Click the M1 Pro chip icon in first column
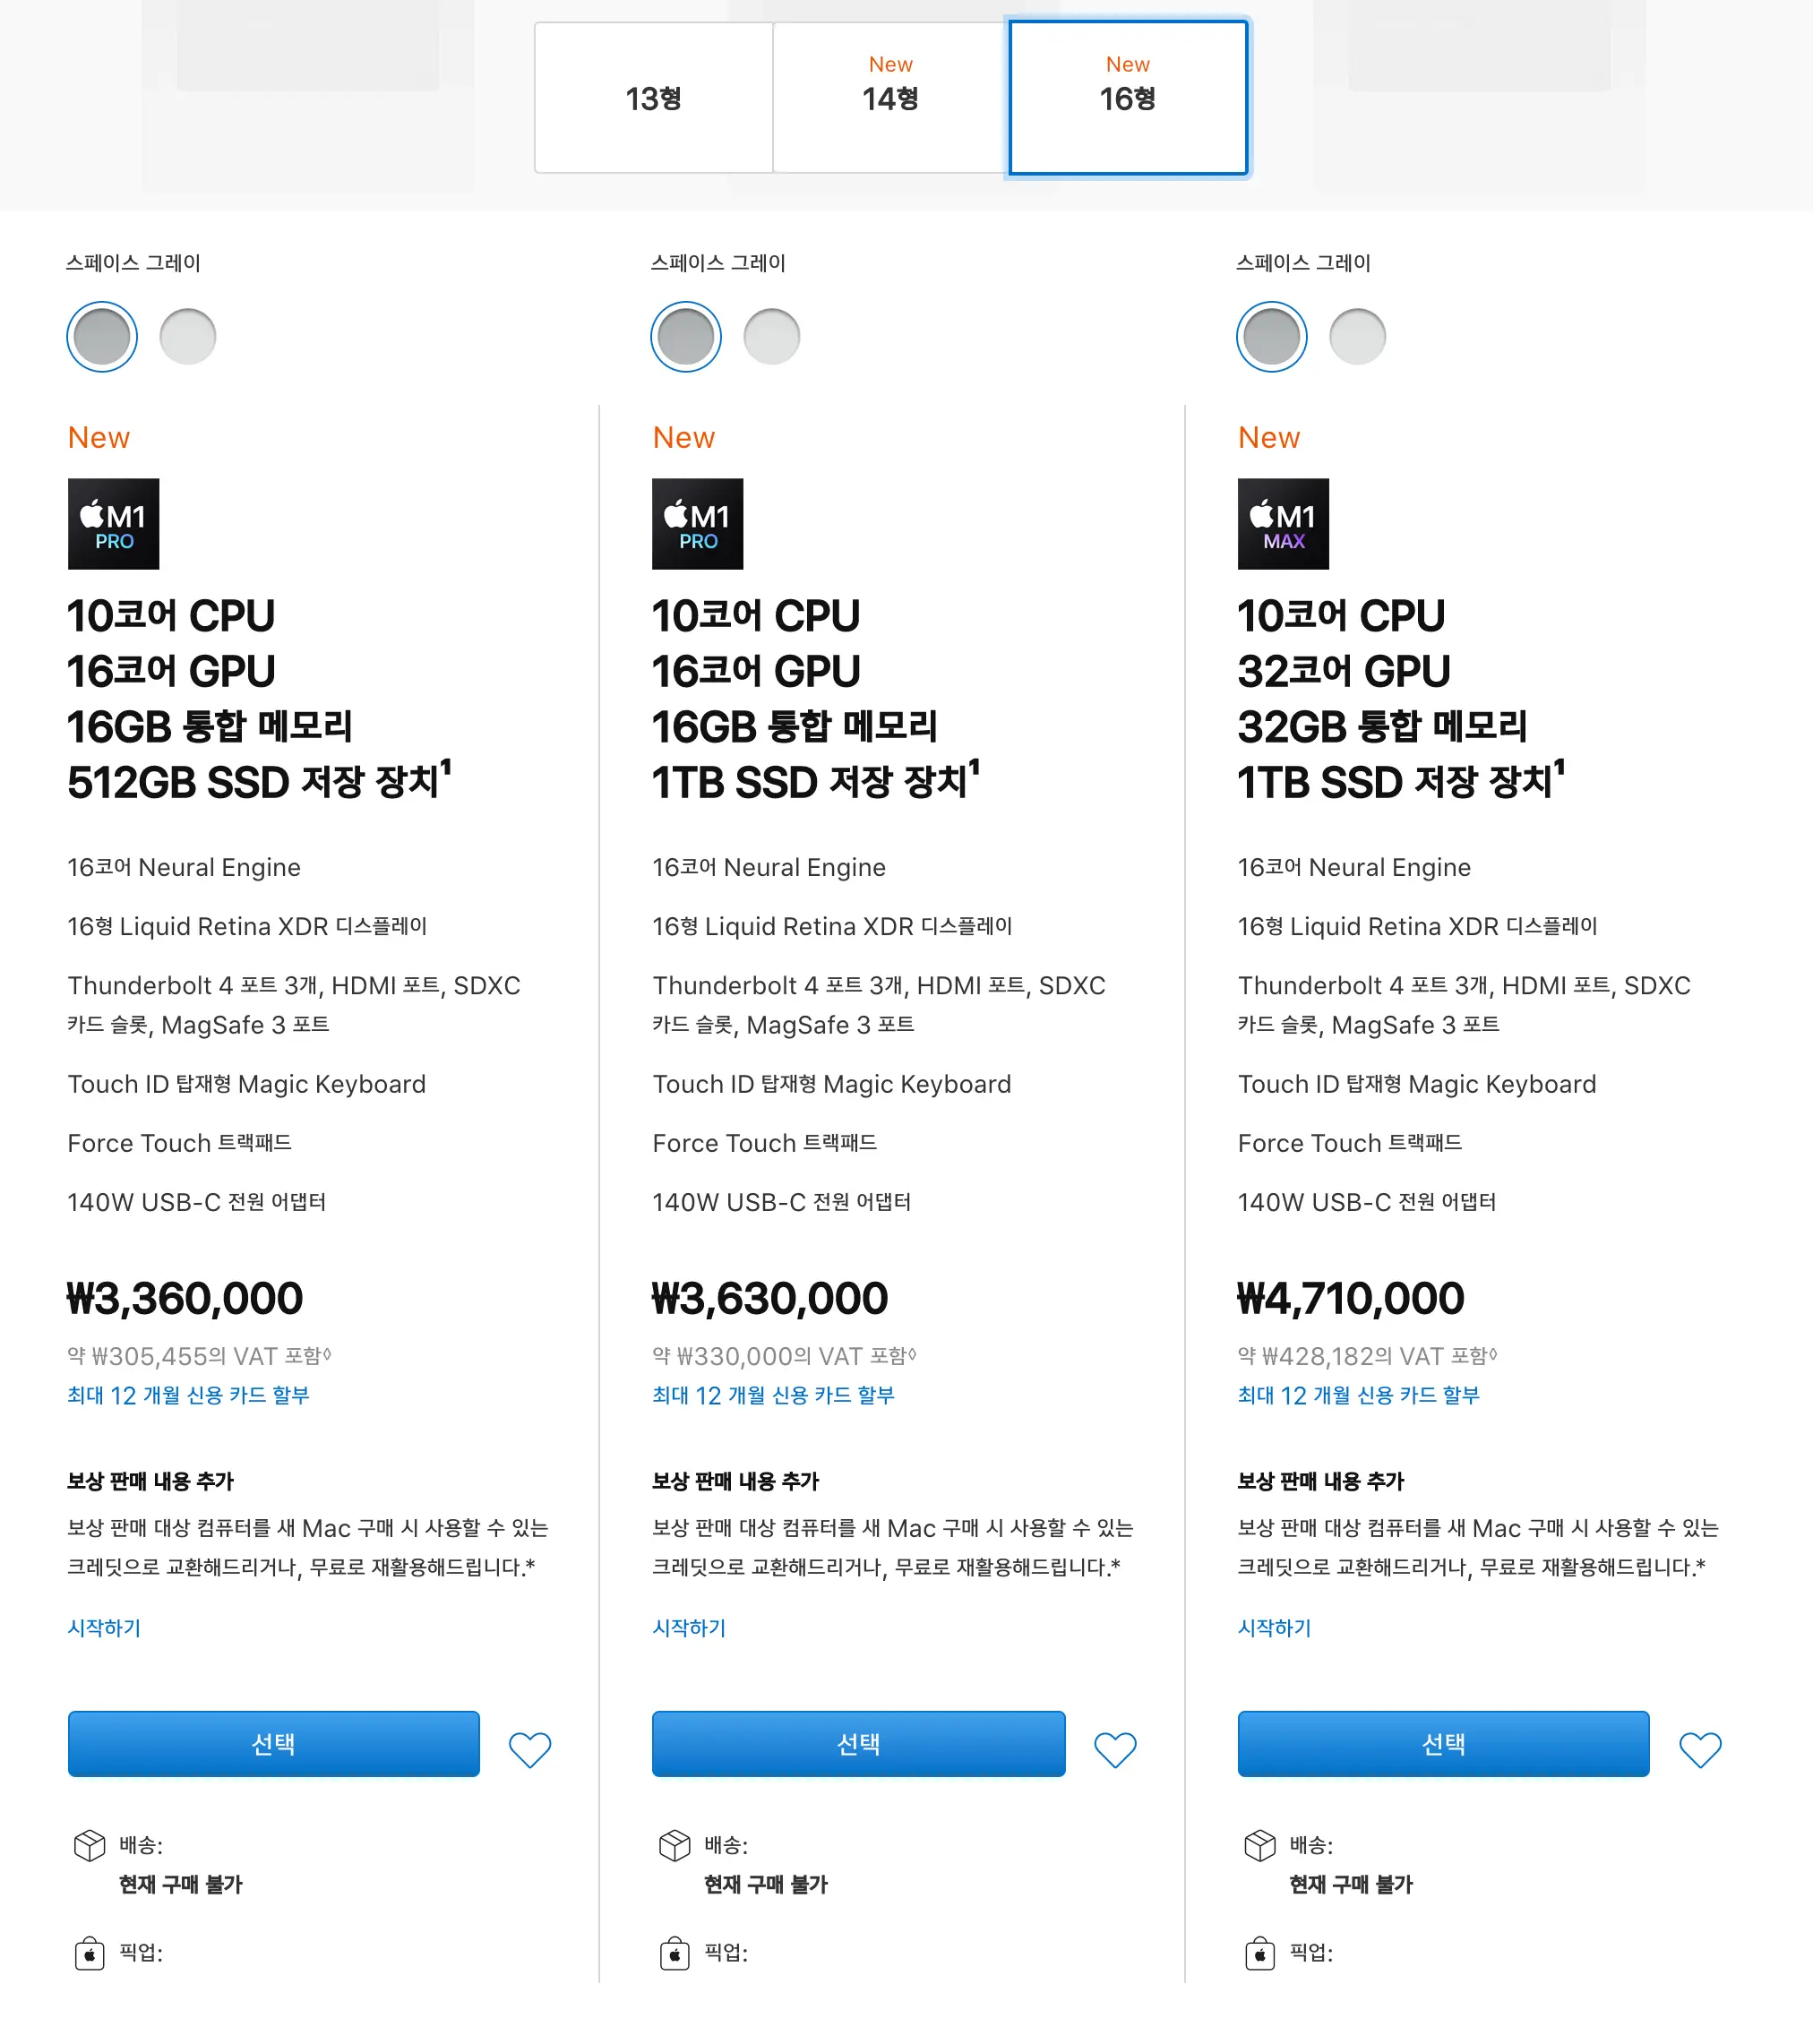This screenshot has height=2044, width=1813. [113, 524]
